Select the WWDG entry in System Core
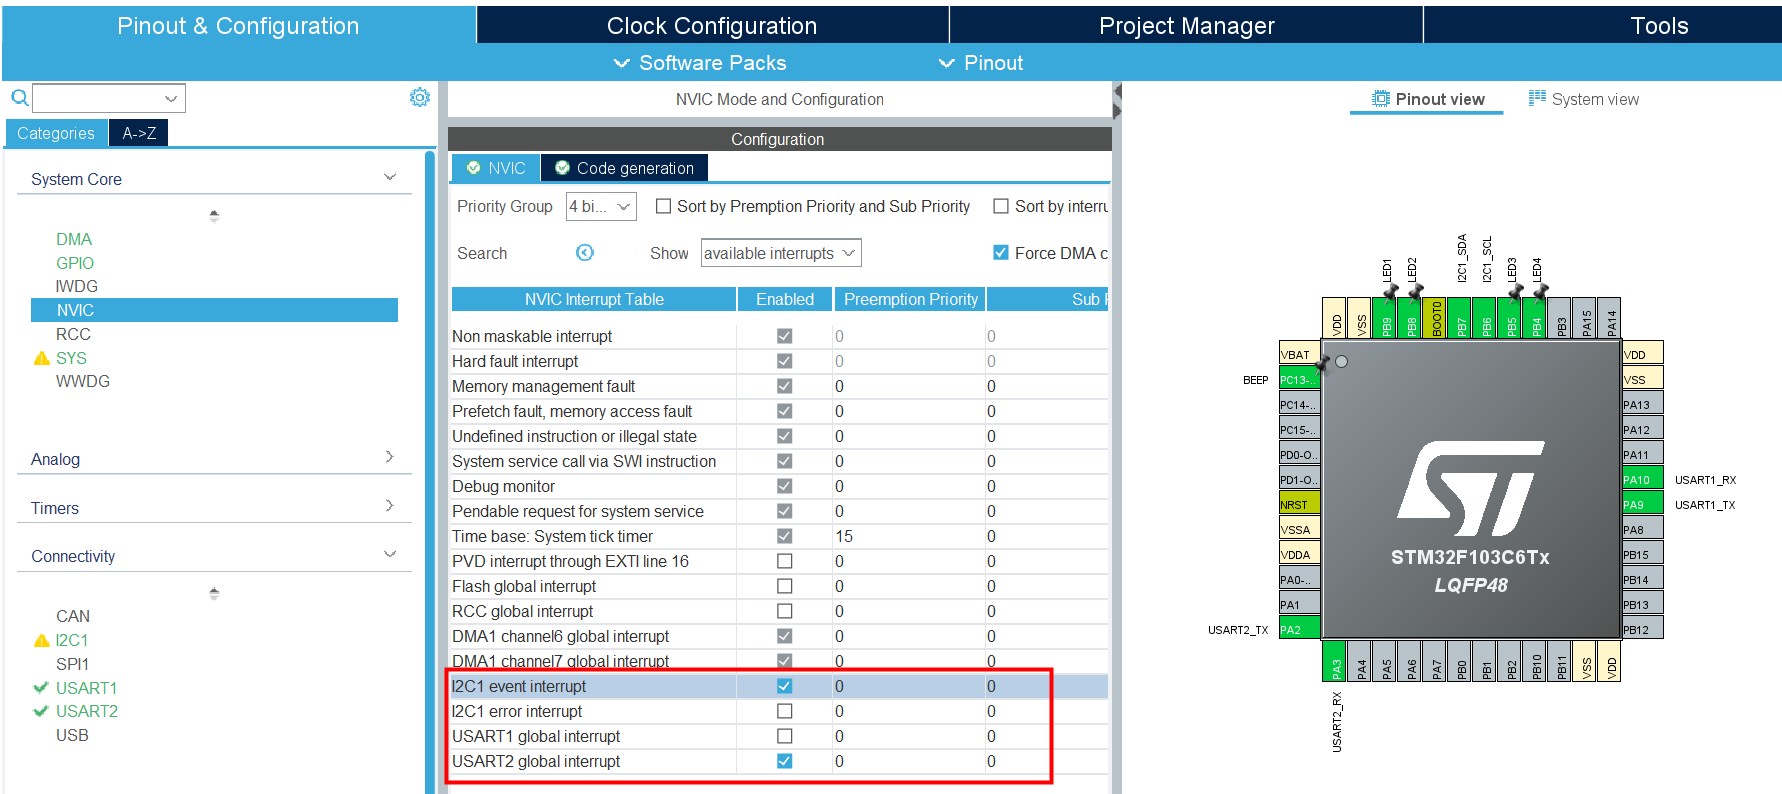This screenshot has width=1782, height=794. point(83,381)
